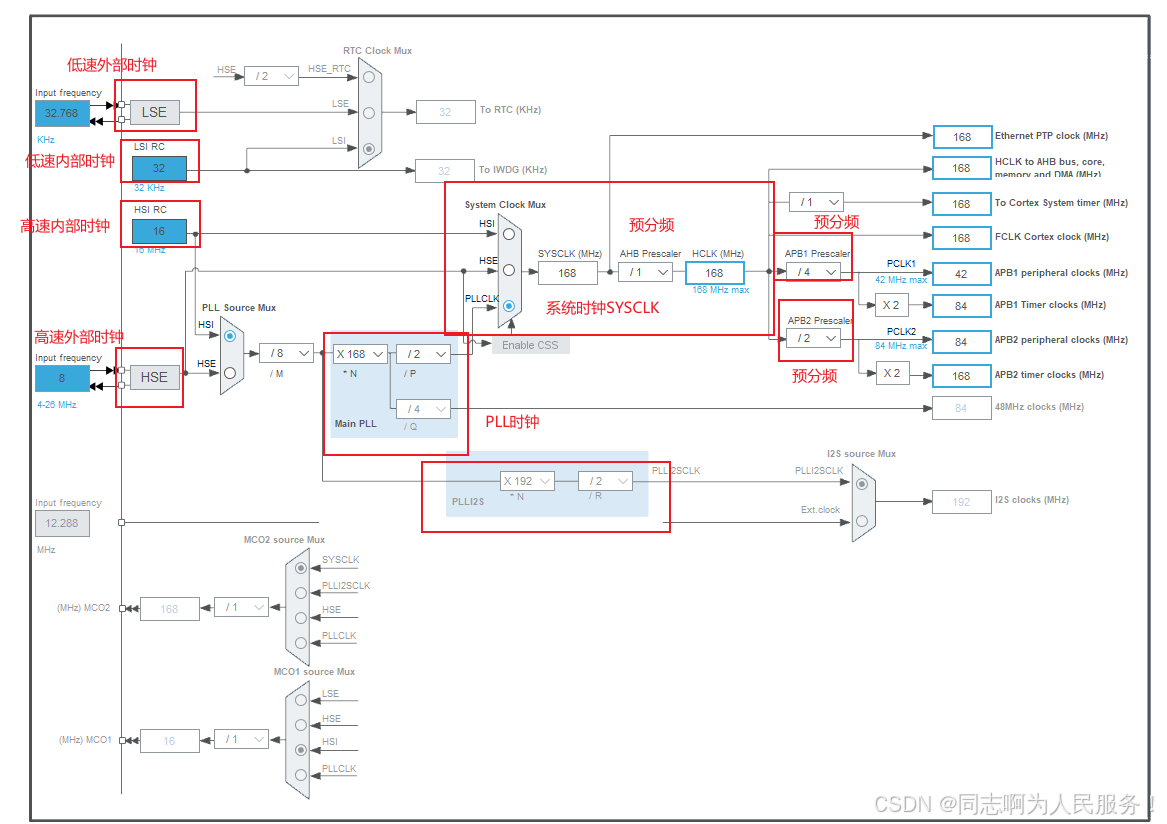
Task: Click the APB1 peripheral clocks 42 field
Action: 962,274
